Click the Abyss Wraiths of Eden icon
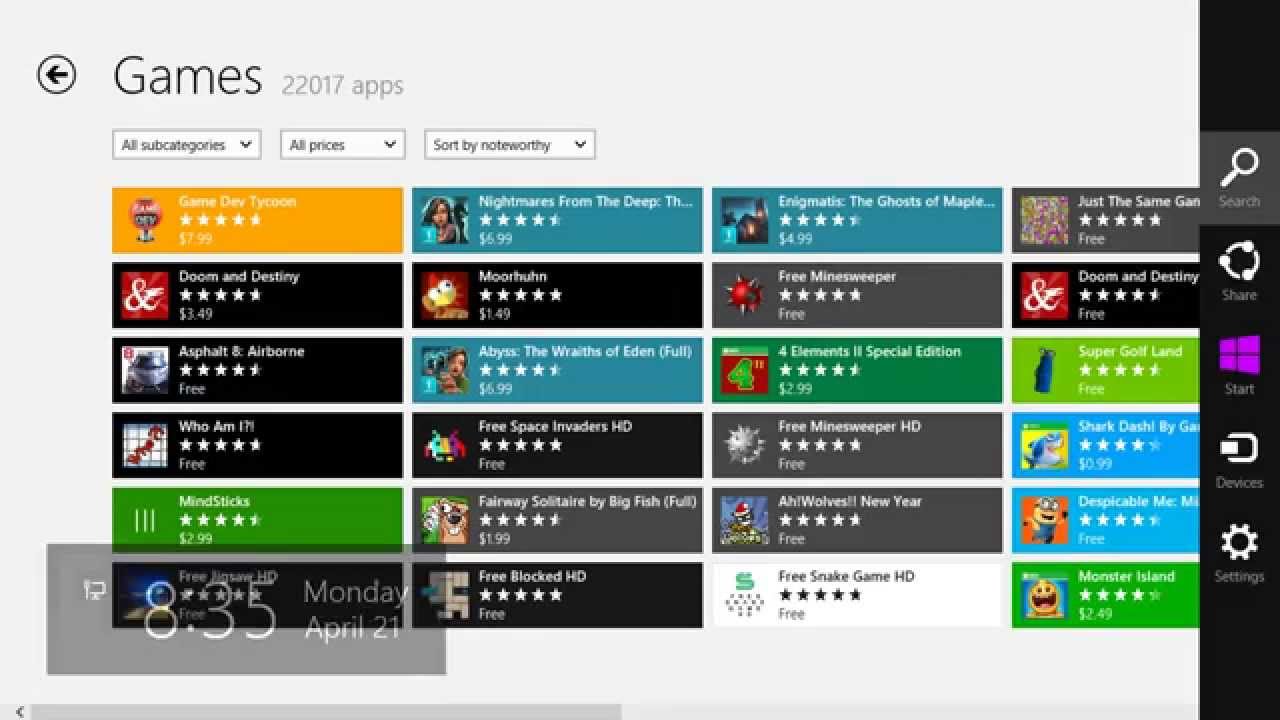Image resolution: width=1280 pixels, height=720 pixels. tap(445, 370)
